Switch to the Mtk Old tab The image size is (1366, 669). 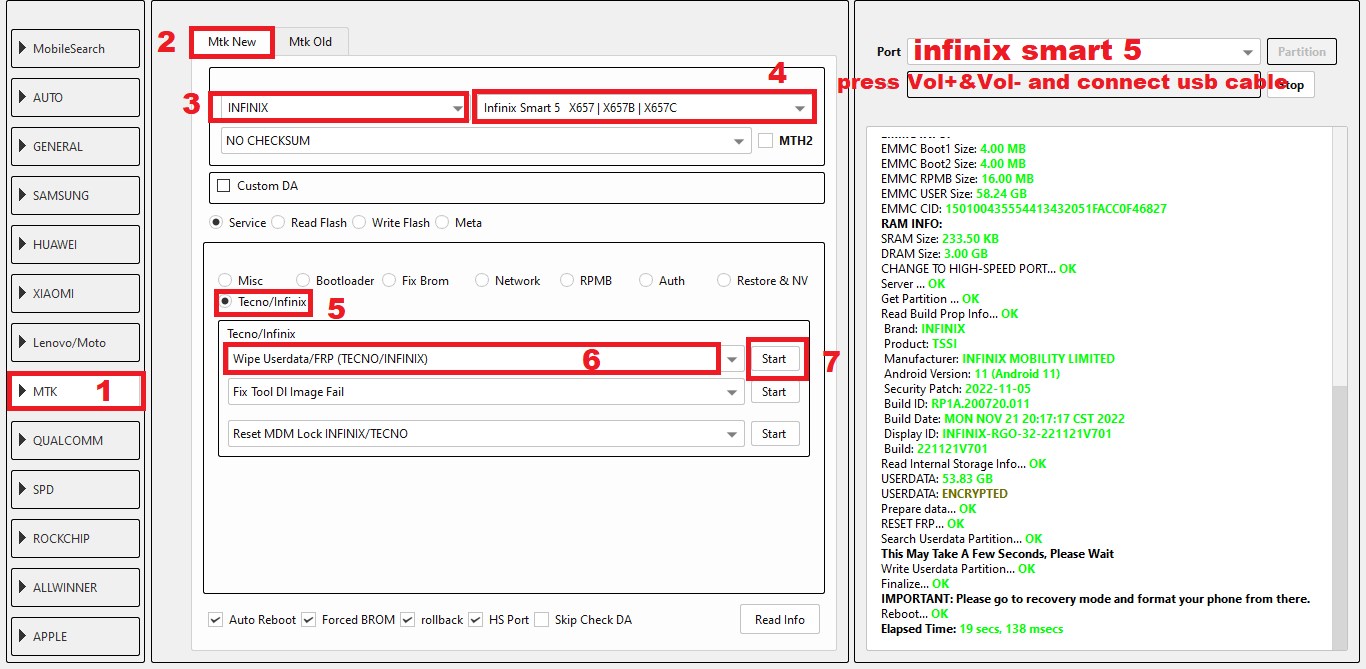pyautogui.click(x=310, y=42)
